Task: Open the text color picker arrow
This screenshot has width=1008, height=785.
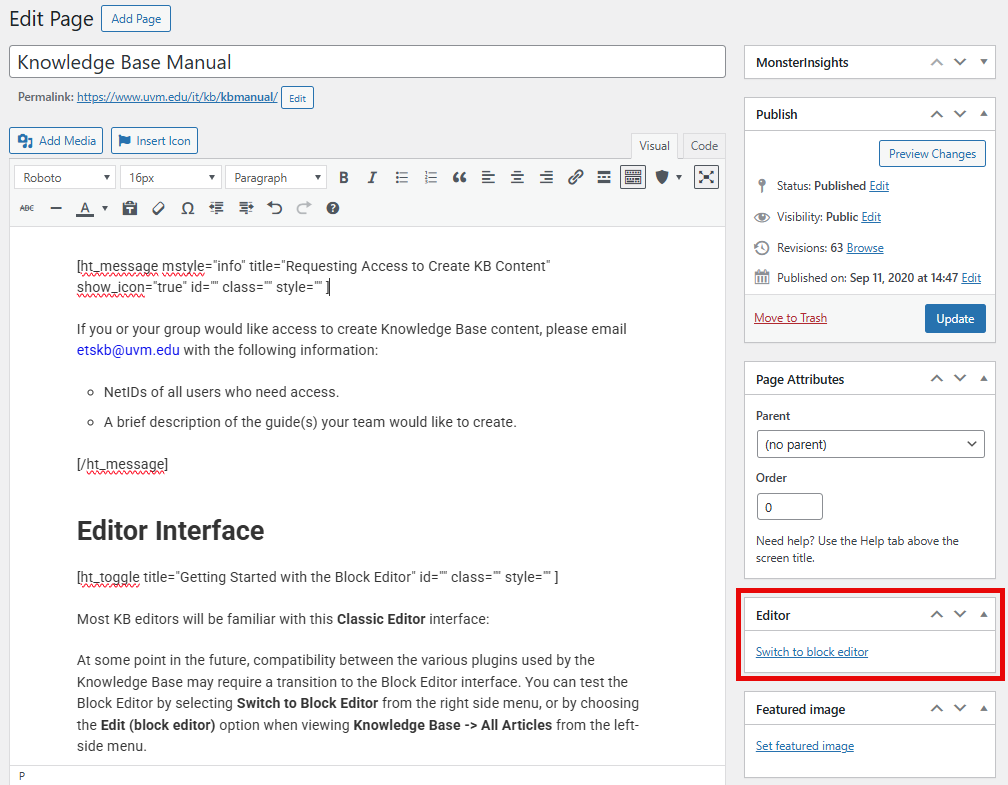Action: [105, 208]
